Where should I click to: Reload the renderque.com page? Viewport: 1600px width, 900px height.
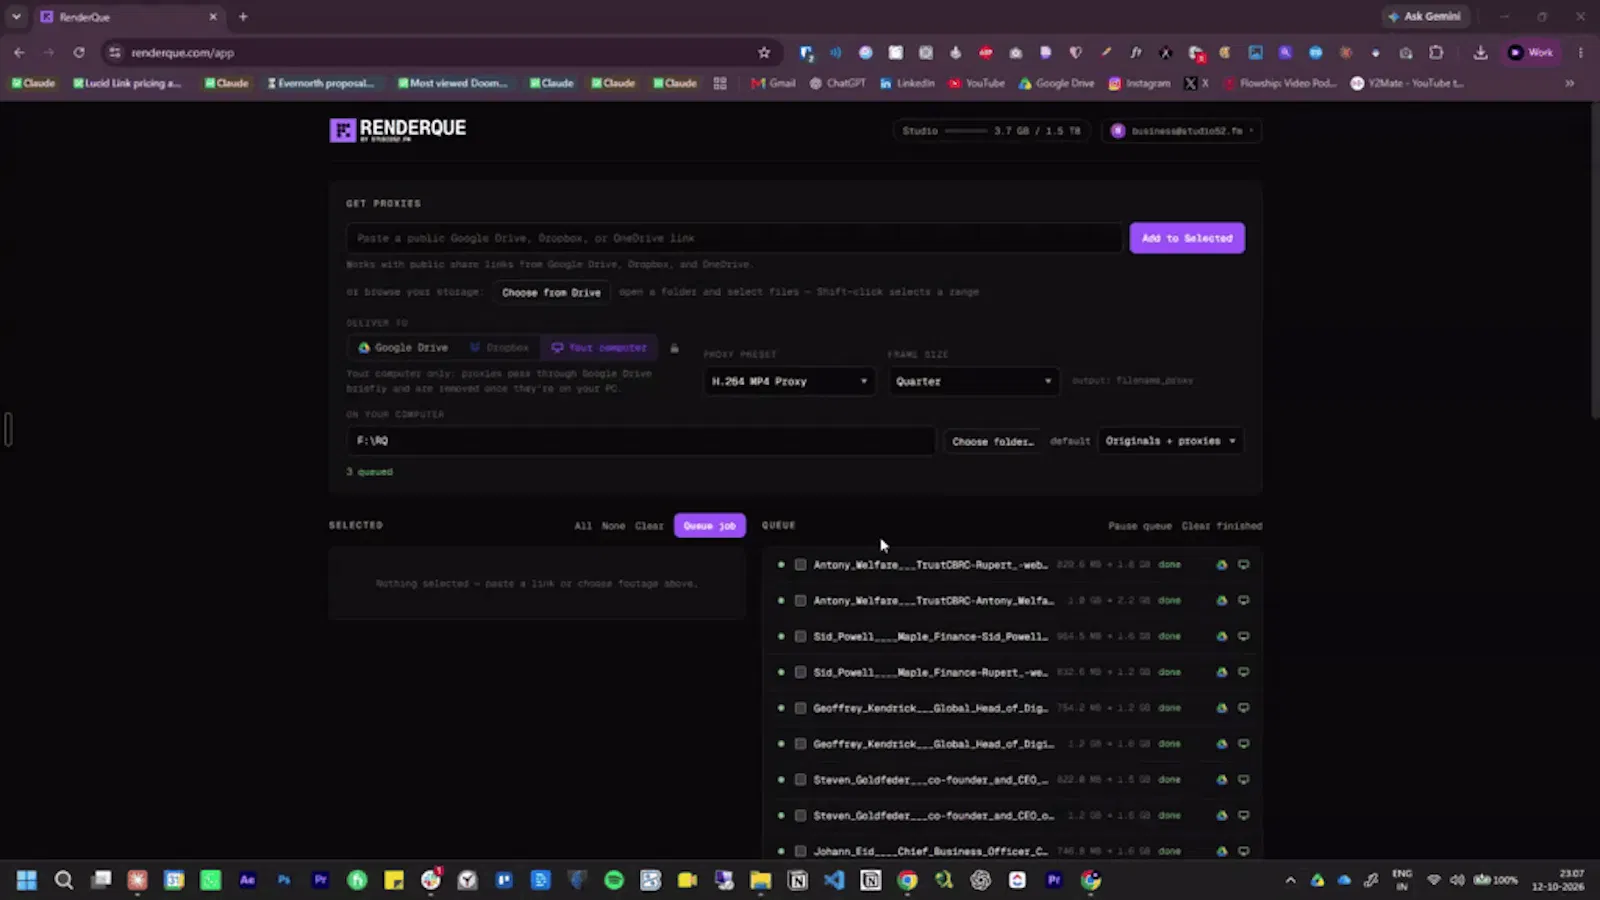point(79,53)
